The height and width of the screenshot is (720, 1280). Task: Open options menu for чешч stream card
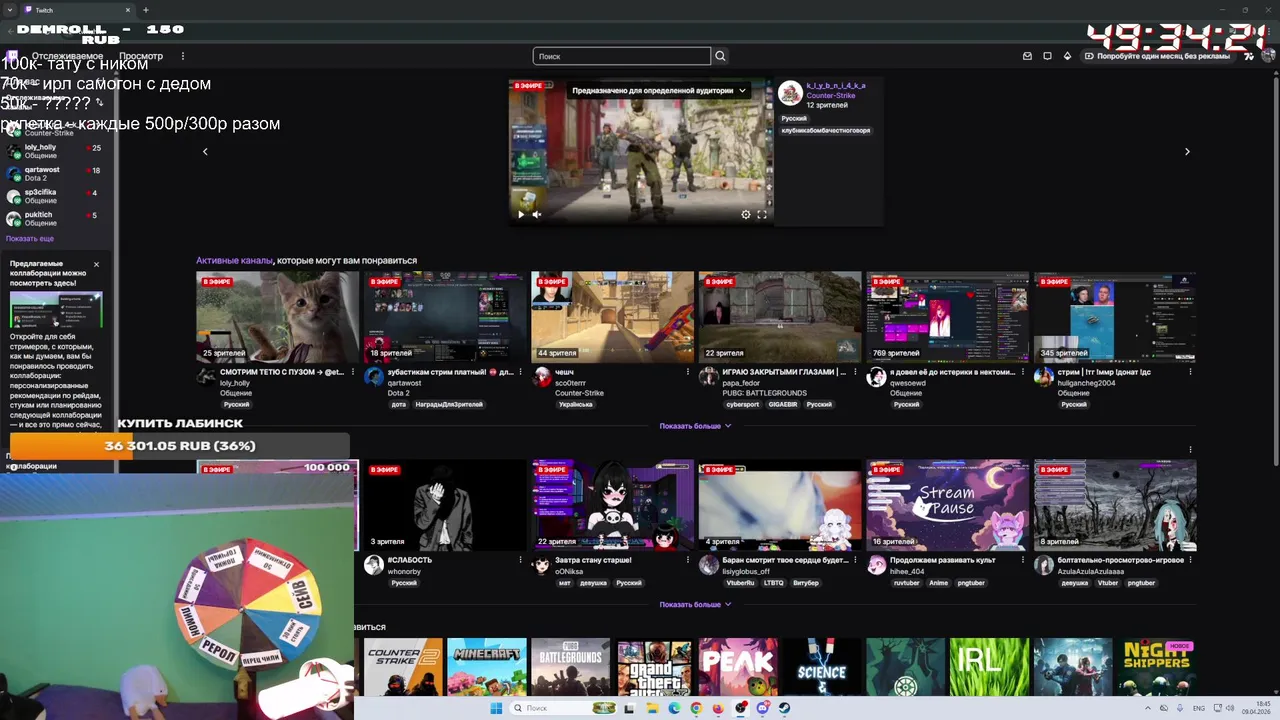pos(688,372)
